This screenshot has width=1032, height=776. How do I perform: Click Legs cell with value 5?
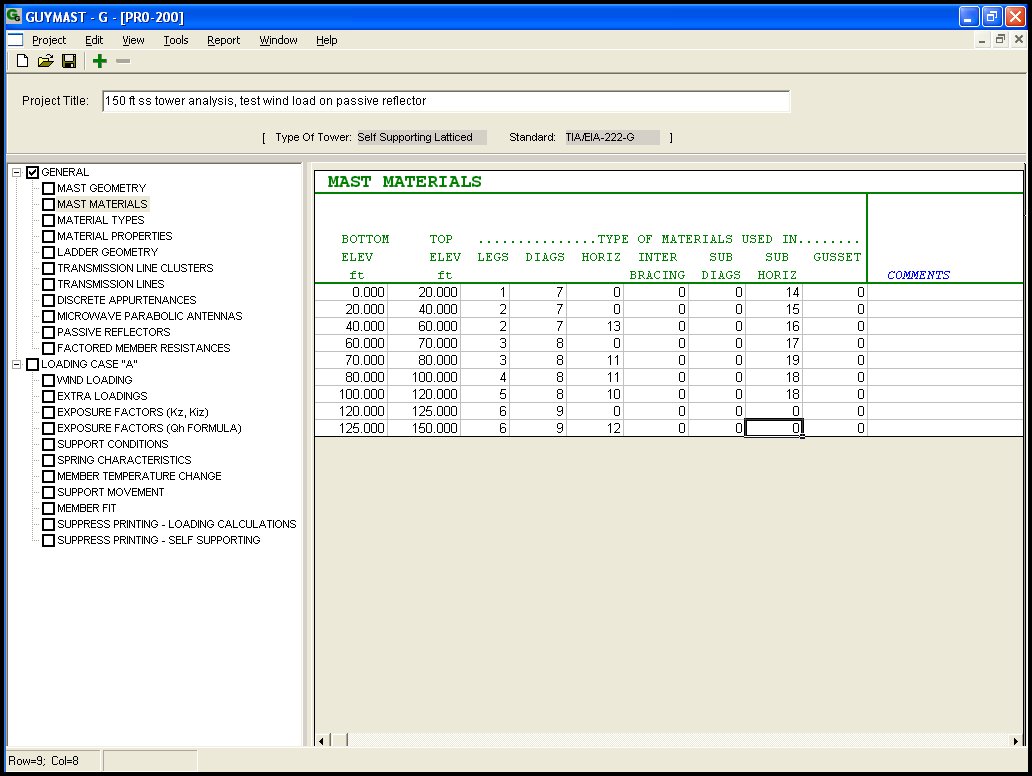pyautogui.click(x=485, y=395)
